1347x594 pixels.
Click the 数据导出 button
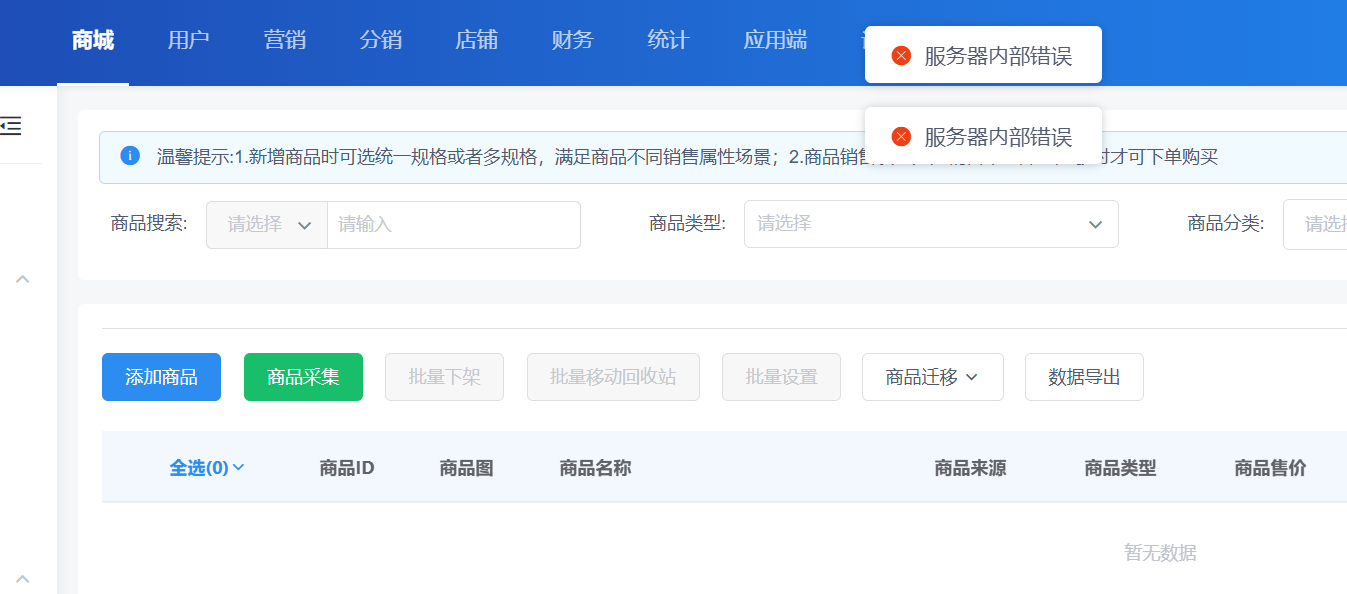1084,377
